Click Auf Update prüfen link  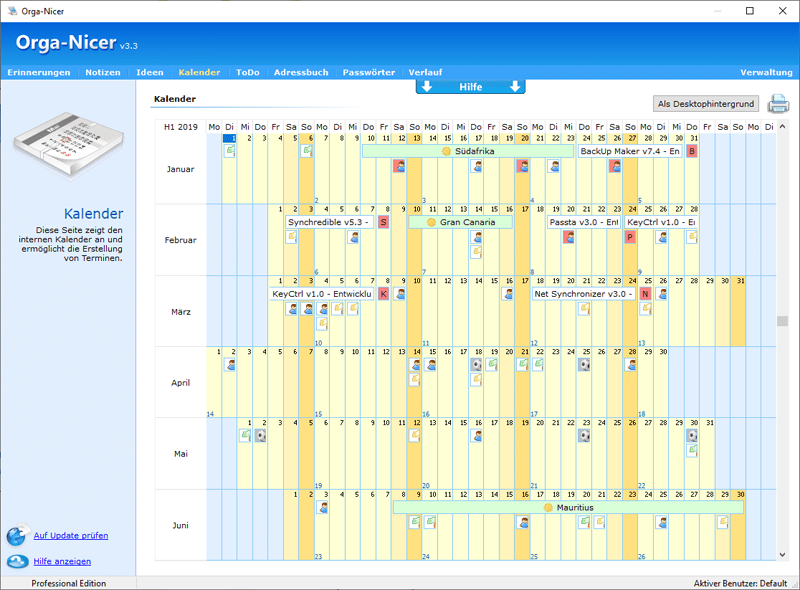pos(70,536)
